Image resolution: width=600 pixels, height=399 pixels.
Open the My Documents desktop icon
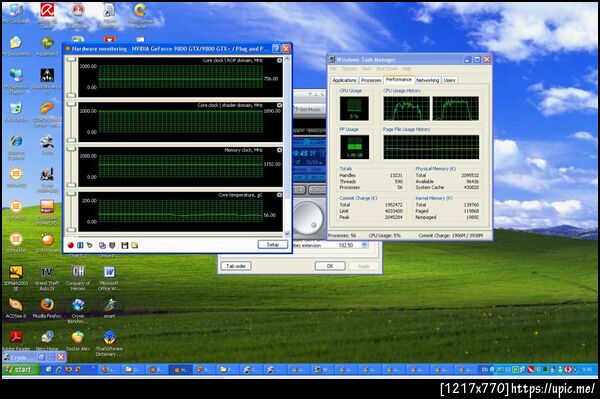pyautogui.click(x=16, y=46)
